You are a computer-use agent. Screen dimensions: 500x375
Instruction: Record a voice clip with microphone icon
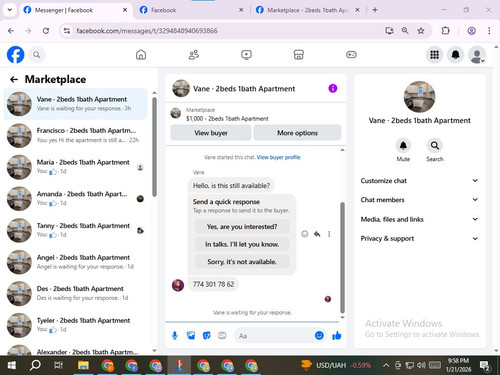pyautogui.click(x=175, y=336)
